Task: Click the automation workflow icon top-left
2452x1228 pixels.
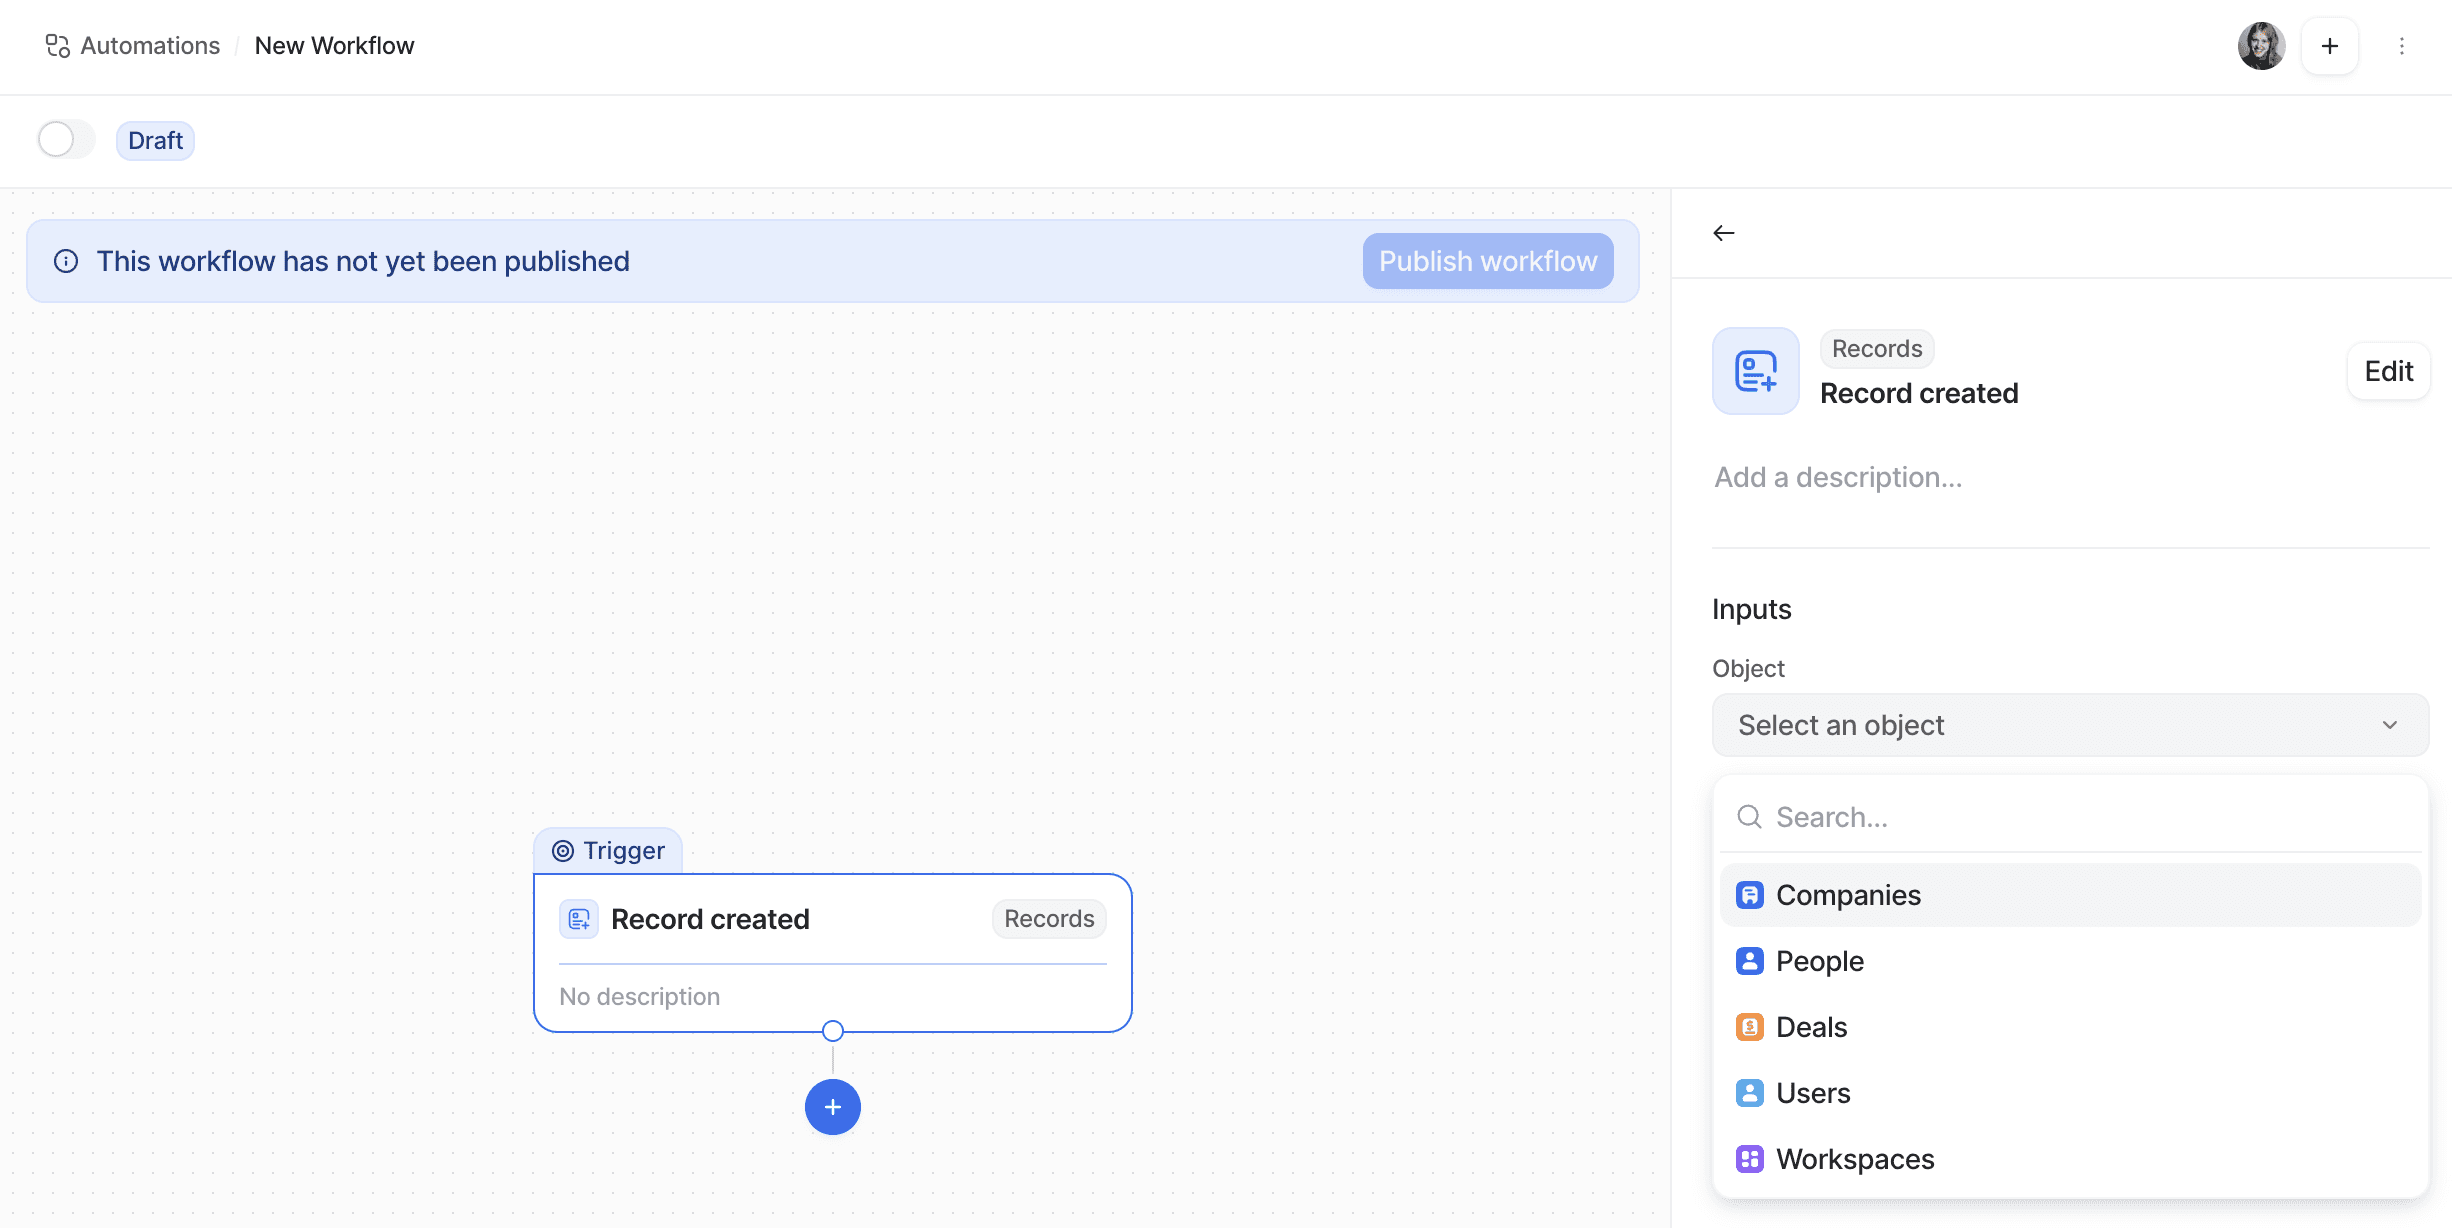Action: pos(56,44)
